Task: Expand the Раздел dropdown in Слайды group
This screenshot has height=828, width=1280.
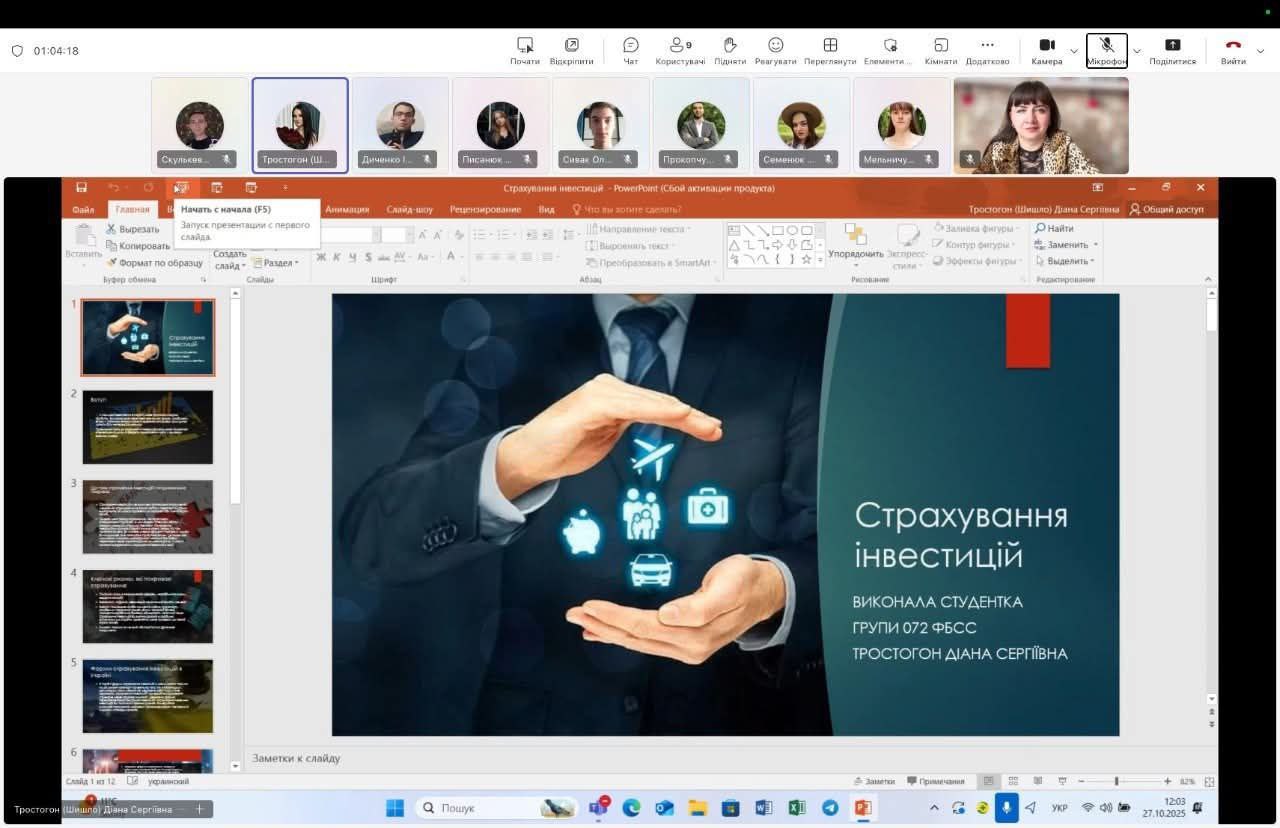Action: tap(277, 263)
